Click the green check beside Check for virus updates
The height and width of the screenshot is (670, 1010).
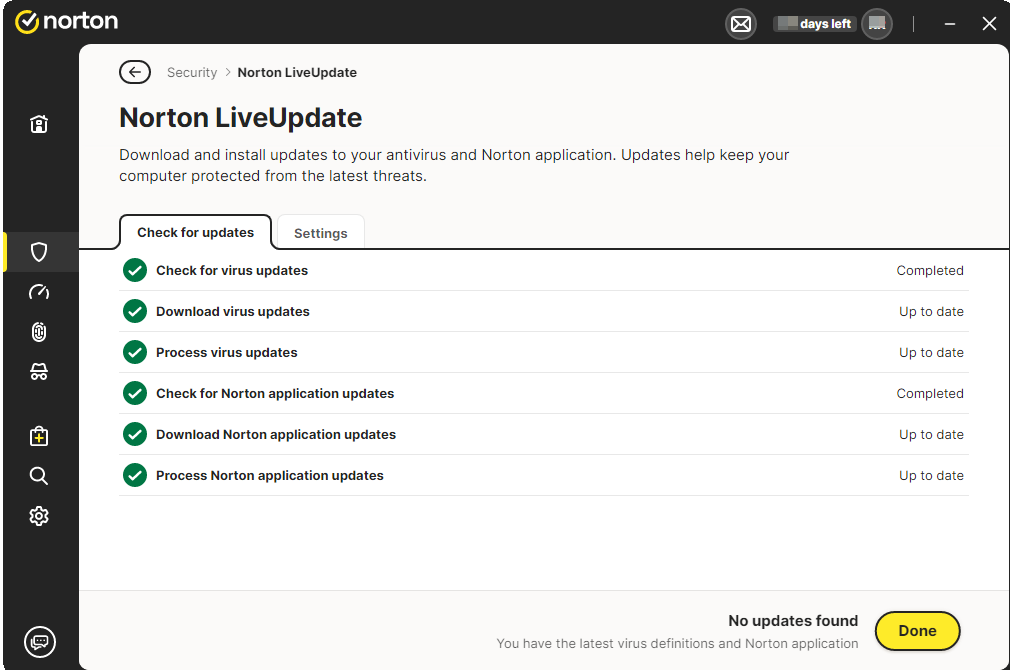tap(135, 271)
